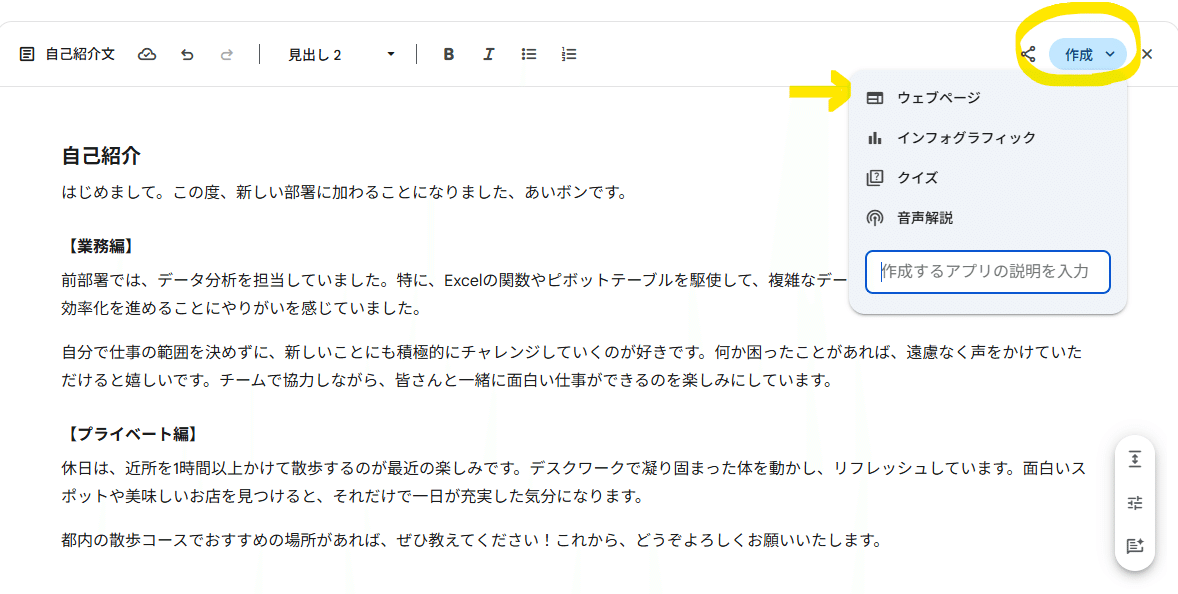Click the redo icon in the toolbar

point(227,54)
